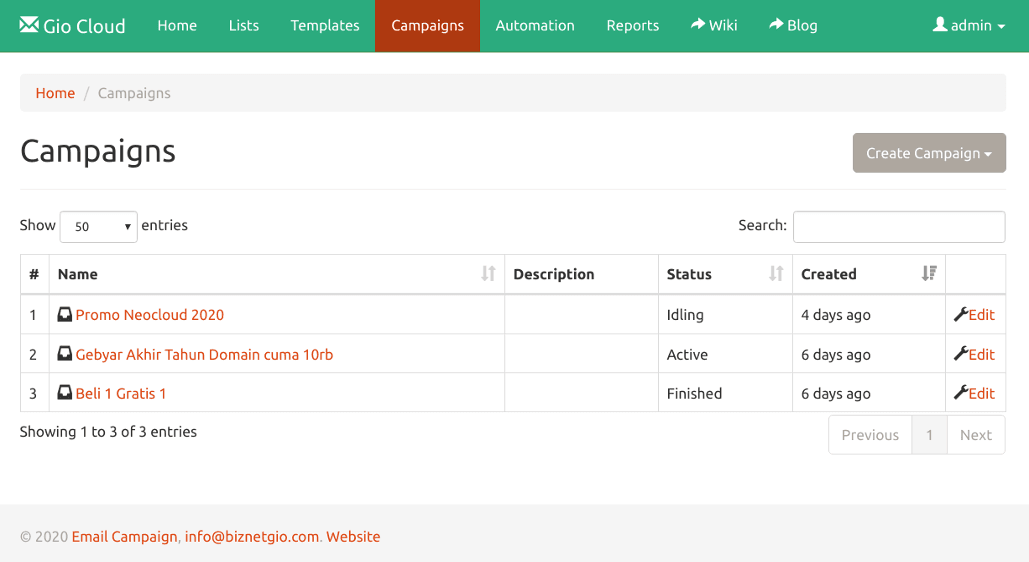
Task: Switch to the Templates navigation item
Action: coord(325,26)
